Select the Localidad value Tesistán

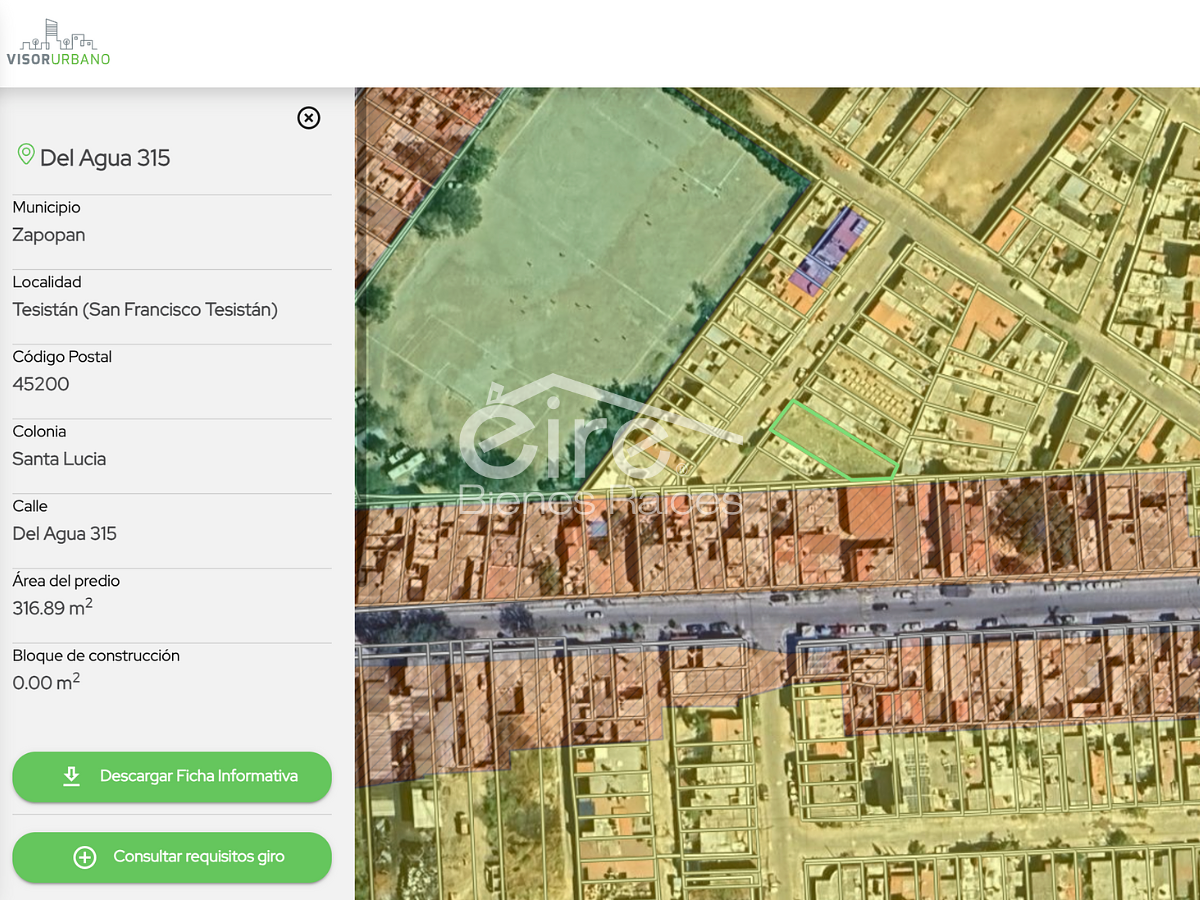[145, 310]
